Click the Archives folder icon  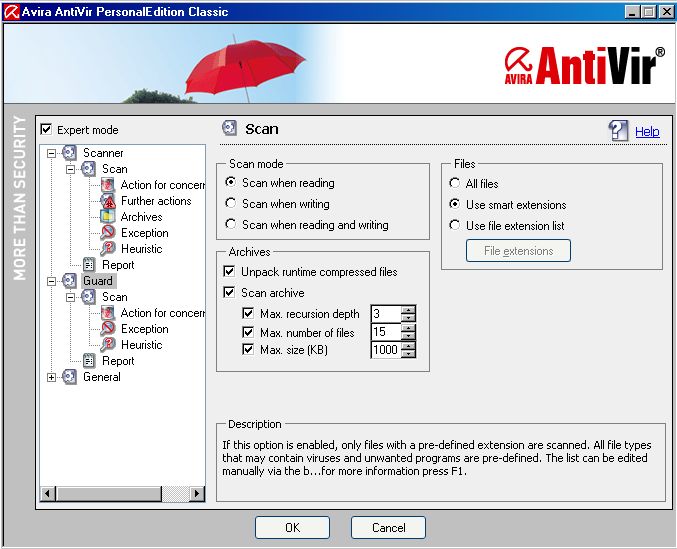tap(108, 217)
